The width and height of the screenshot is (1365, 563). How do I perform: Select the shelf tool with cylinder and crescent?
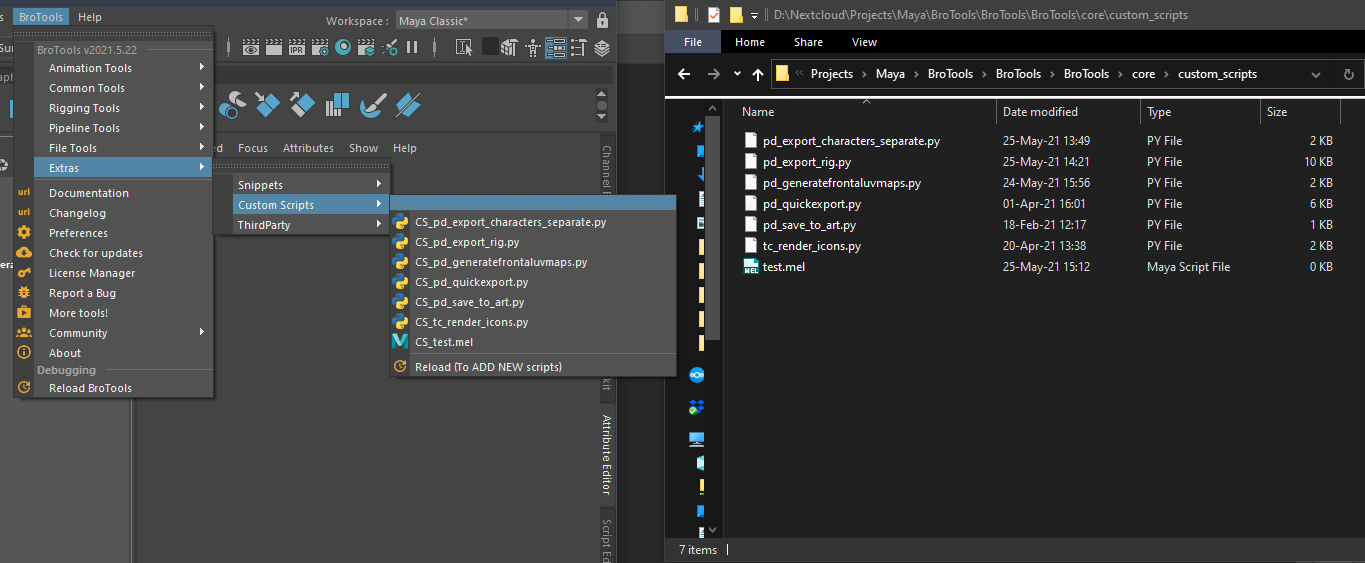233,104
